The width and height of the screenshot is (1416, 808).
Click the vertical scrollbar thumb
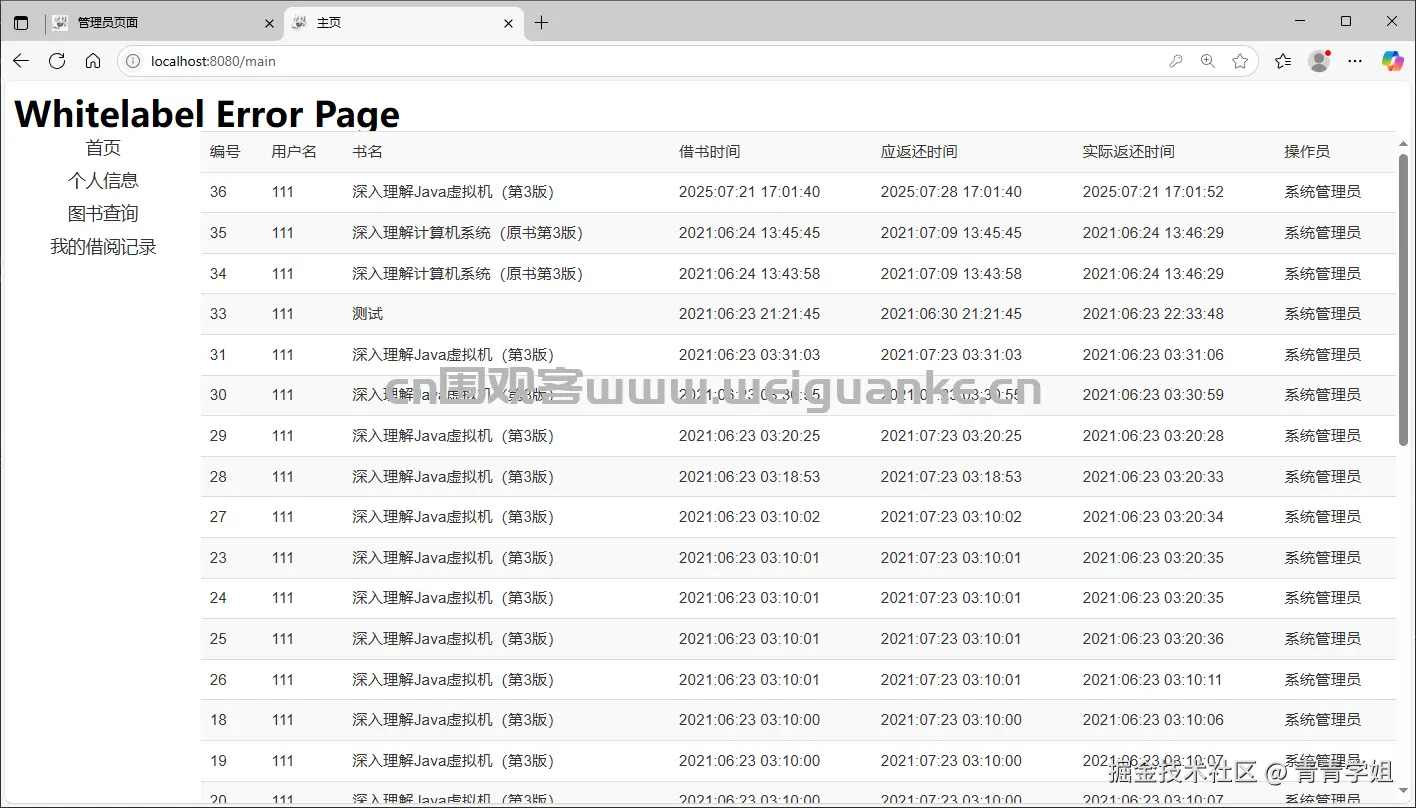1403,298
